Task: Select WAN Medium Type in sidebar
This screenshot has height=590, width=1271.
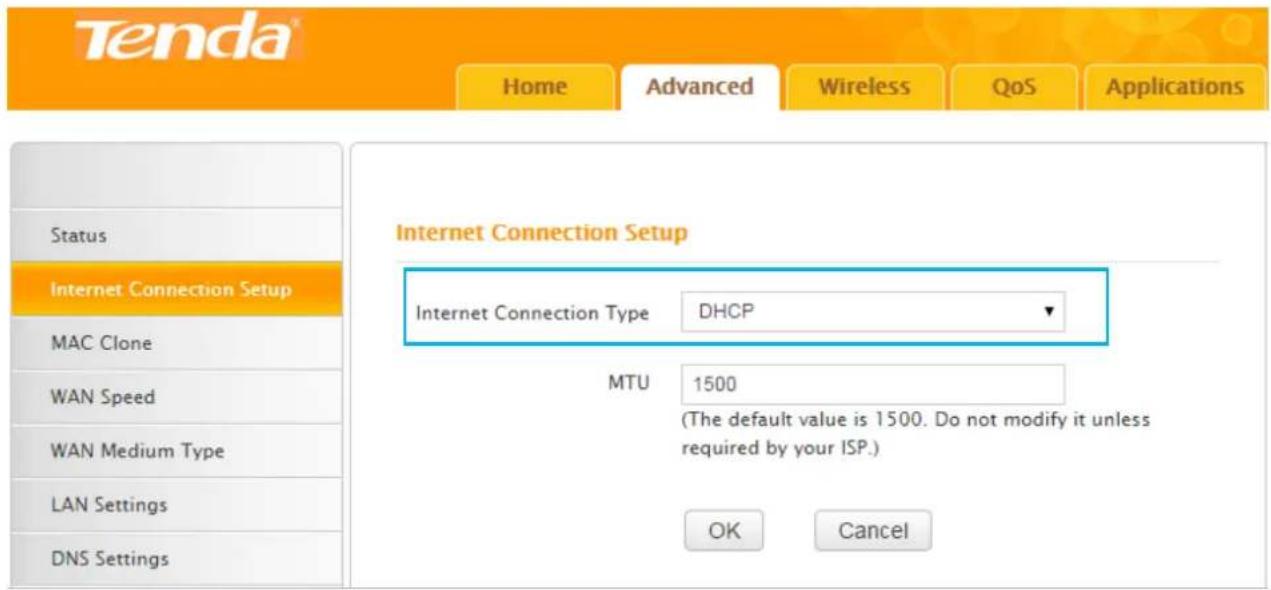Action: [x=176, y=451]
